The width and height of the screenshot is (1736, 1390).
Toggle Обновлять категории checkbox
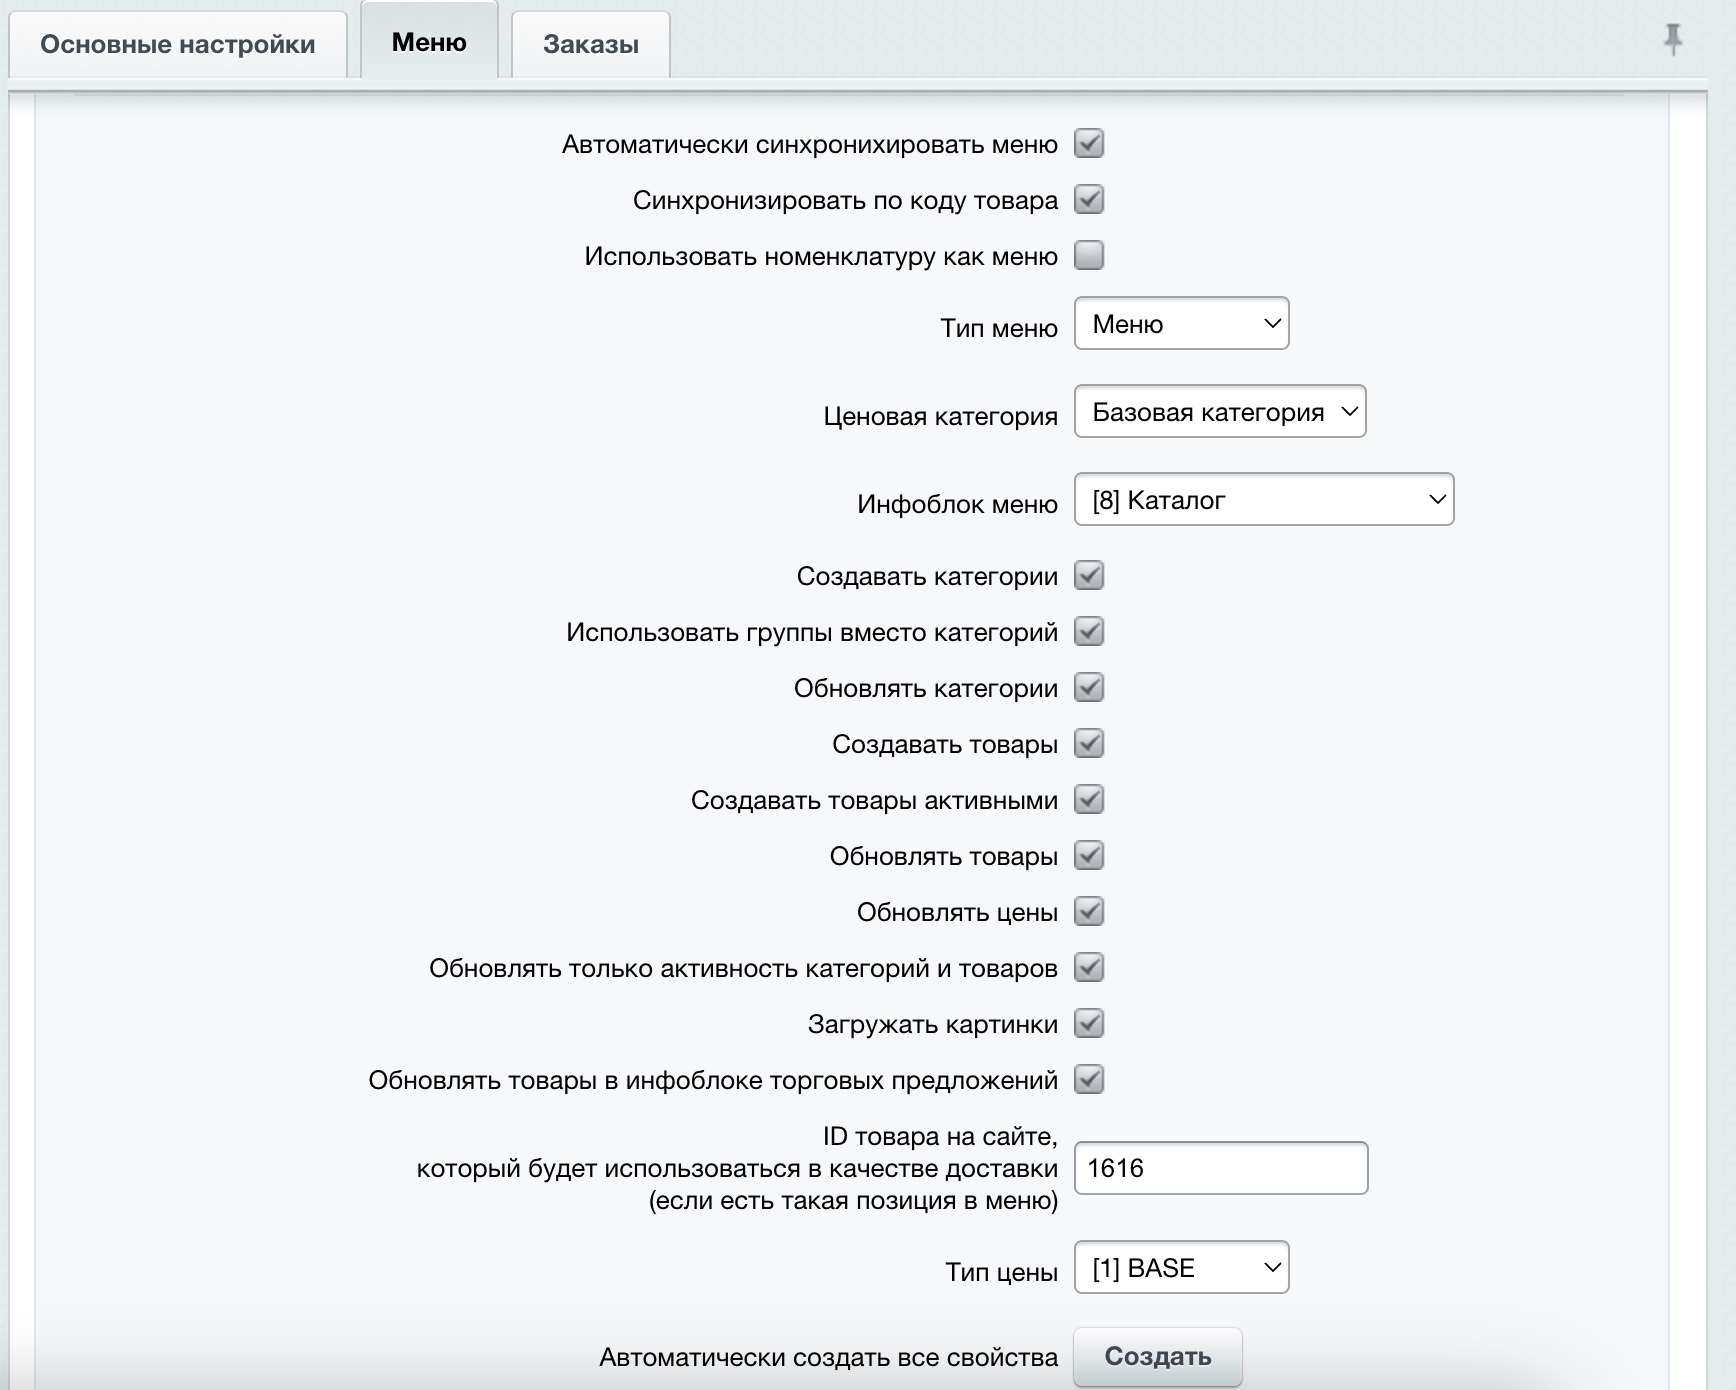1089,688
